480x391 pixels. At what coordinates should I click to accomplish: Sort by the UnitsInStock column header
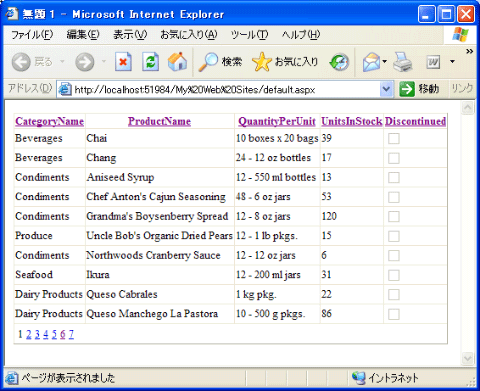(x=352, y=121)
